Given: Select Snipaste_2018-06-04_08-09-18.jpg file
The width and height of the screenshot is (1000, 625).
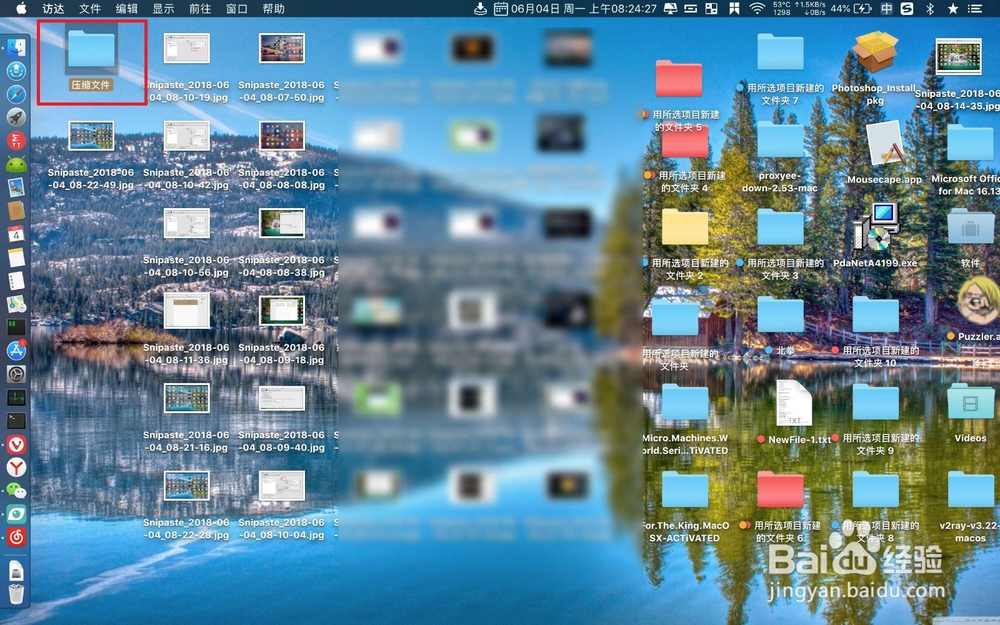Looking at the screenshot, I should click(x=282, y=311).
